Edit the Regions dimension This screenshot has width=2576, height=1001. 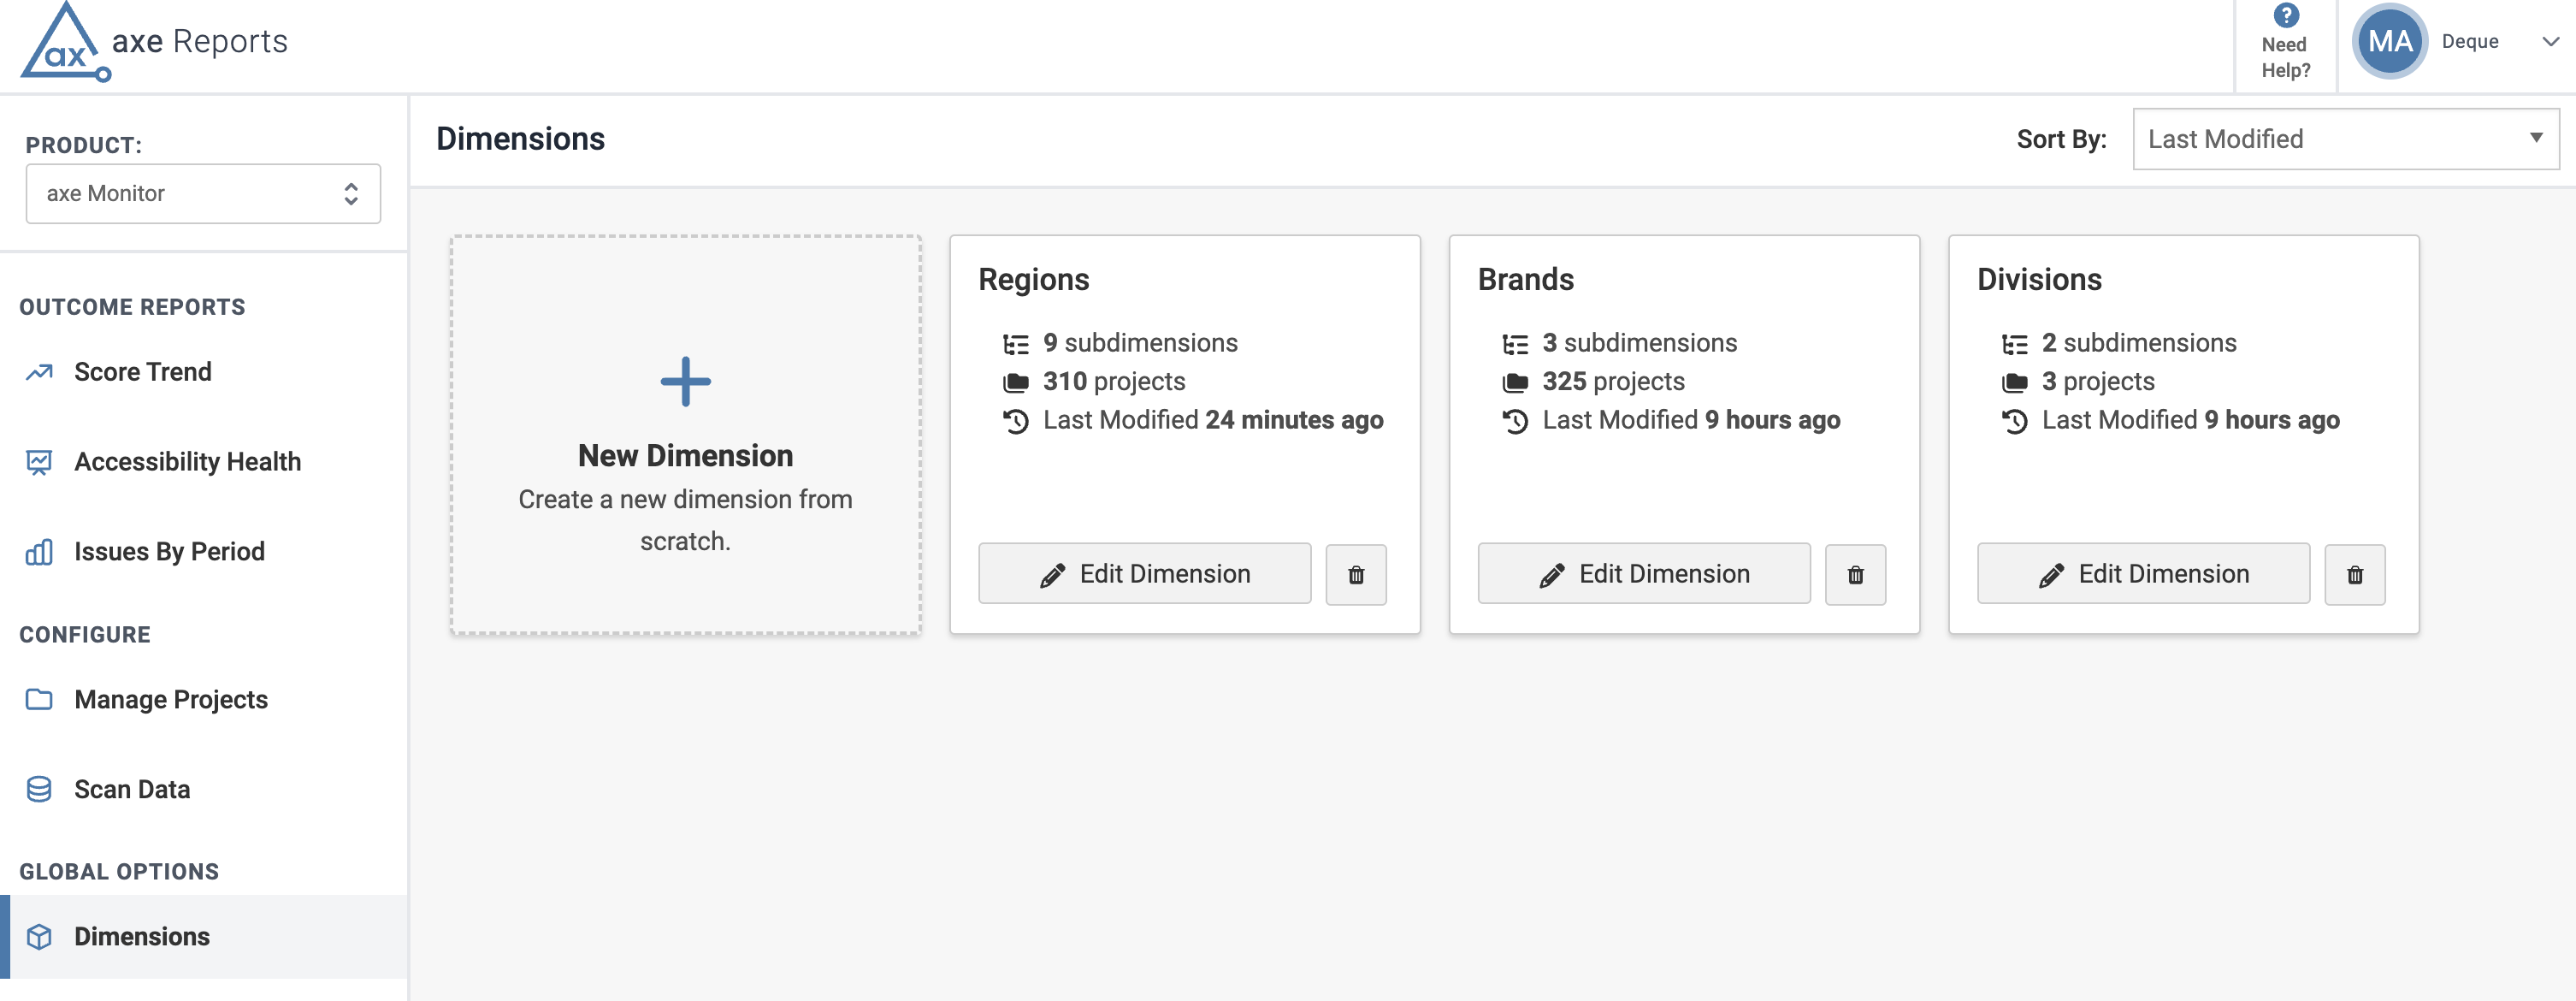coord(1144,574)
